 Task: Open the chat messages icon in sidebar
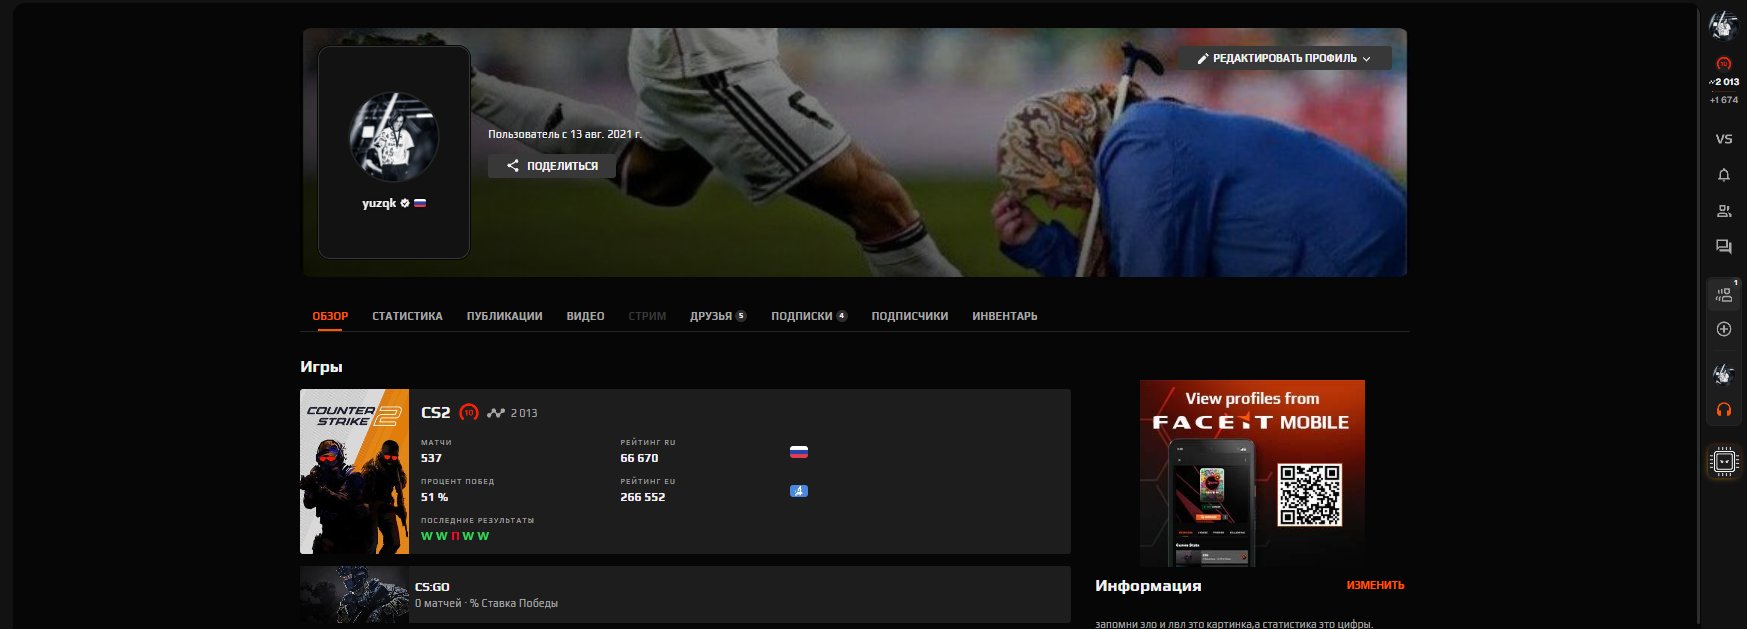pos(1723,246)
